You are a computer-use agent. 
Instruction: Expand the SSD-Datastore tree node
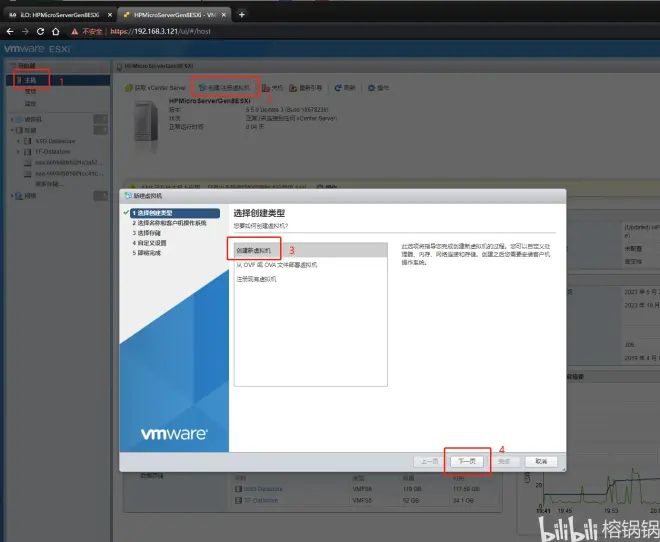coord(19,141)
